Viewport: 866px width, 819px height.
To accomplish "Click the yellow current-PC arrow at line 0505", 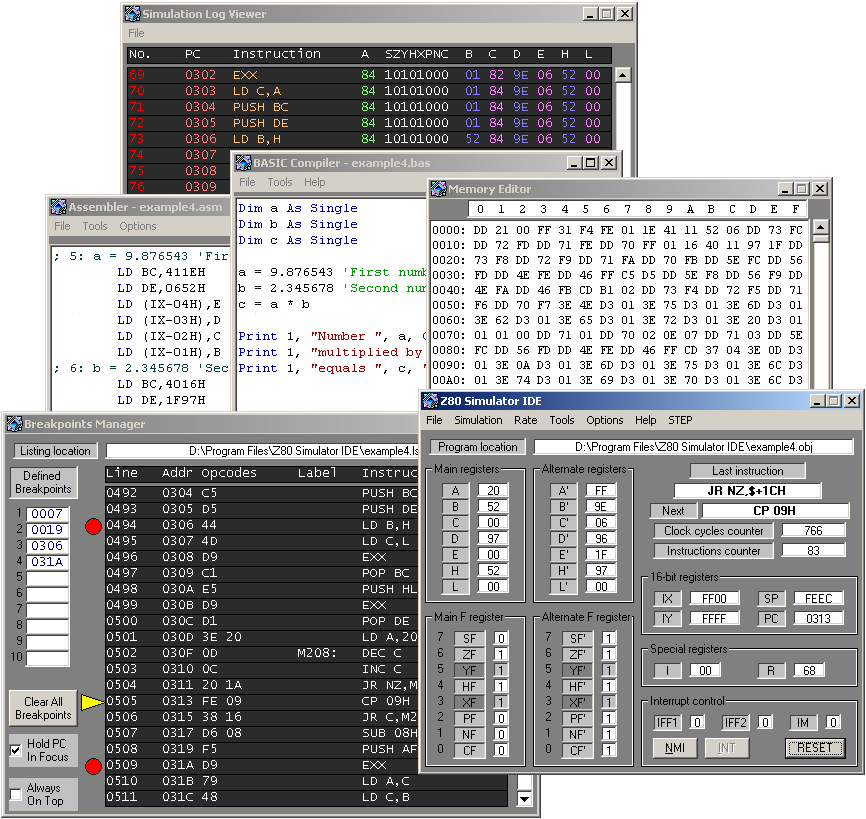I will pyautogui.click(x=92, y=702).
